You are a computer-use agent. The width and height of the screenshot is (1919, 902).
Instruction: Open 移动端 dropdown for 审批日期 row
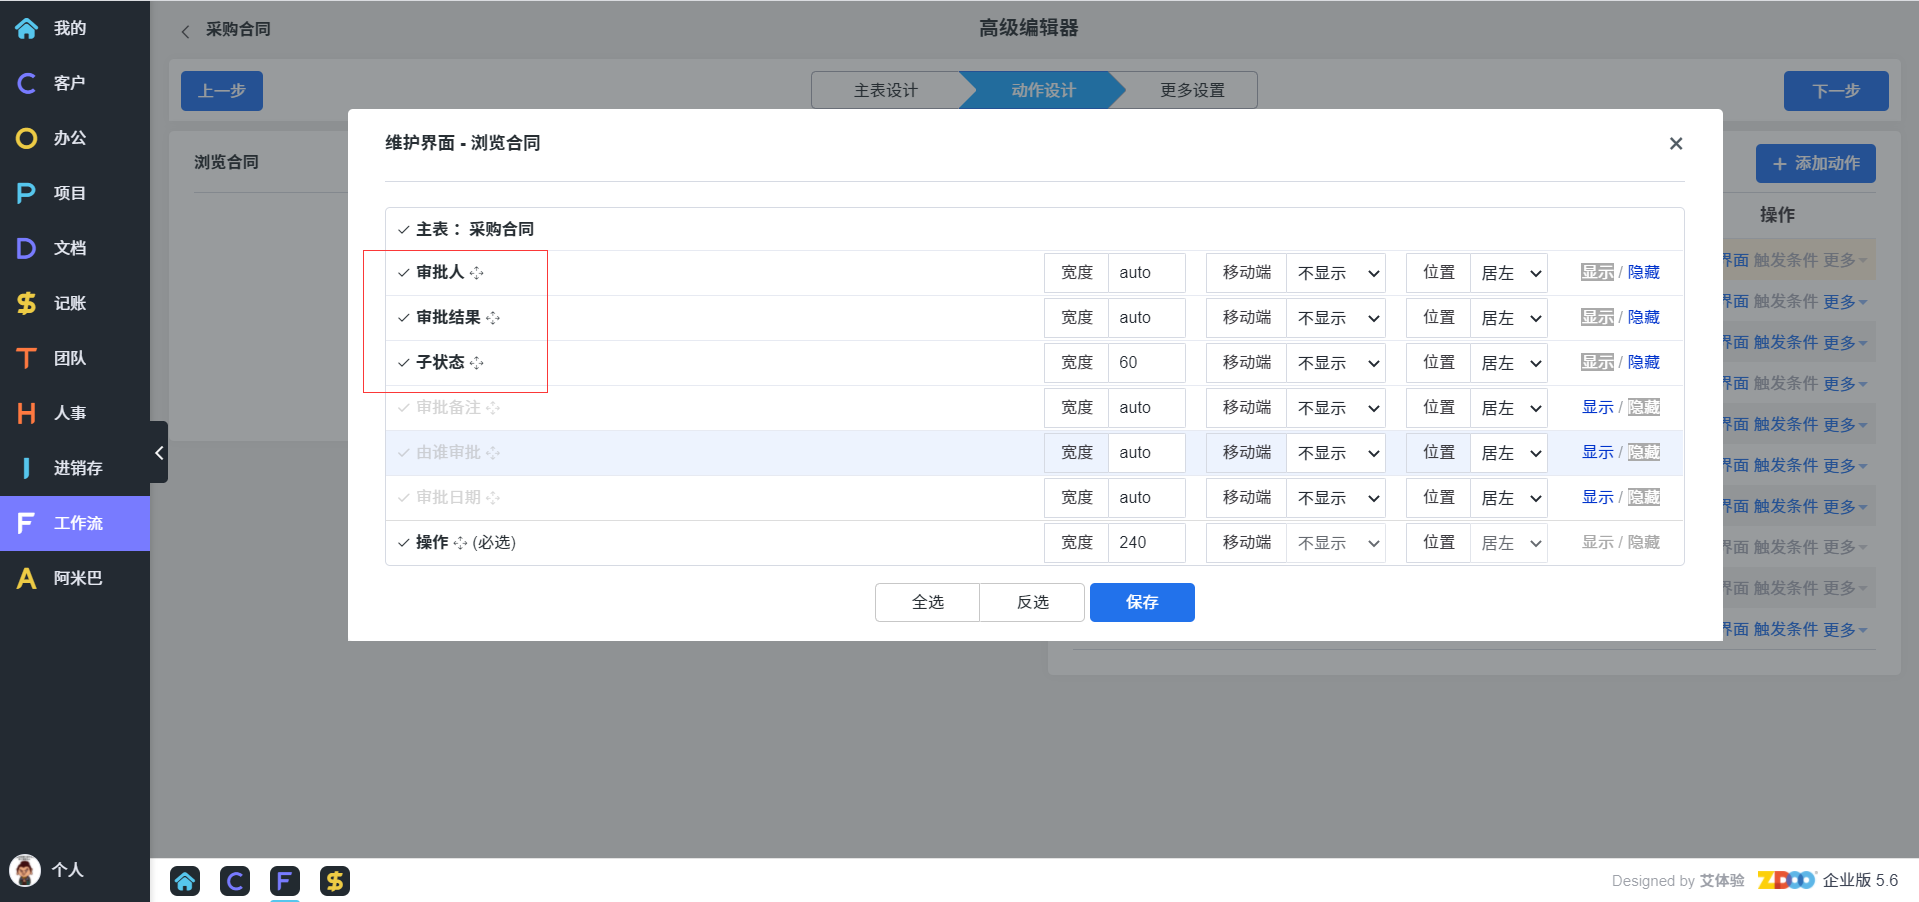tap(1335, 498)
